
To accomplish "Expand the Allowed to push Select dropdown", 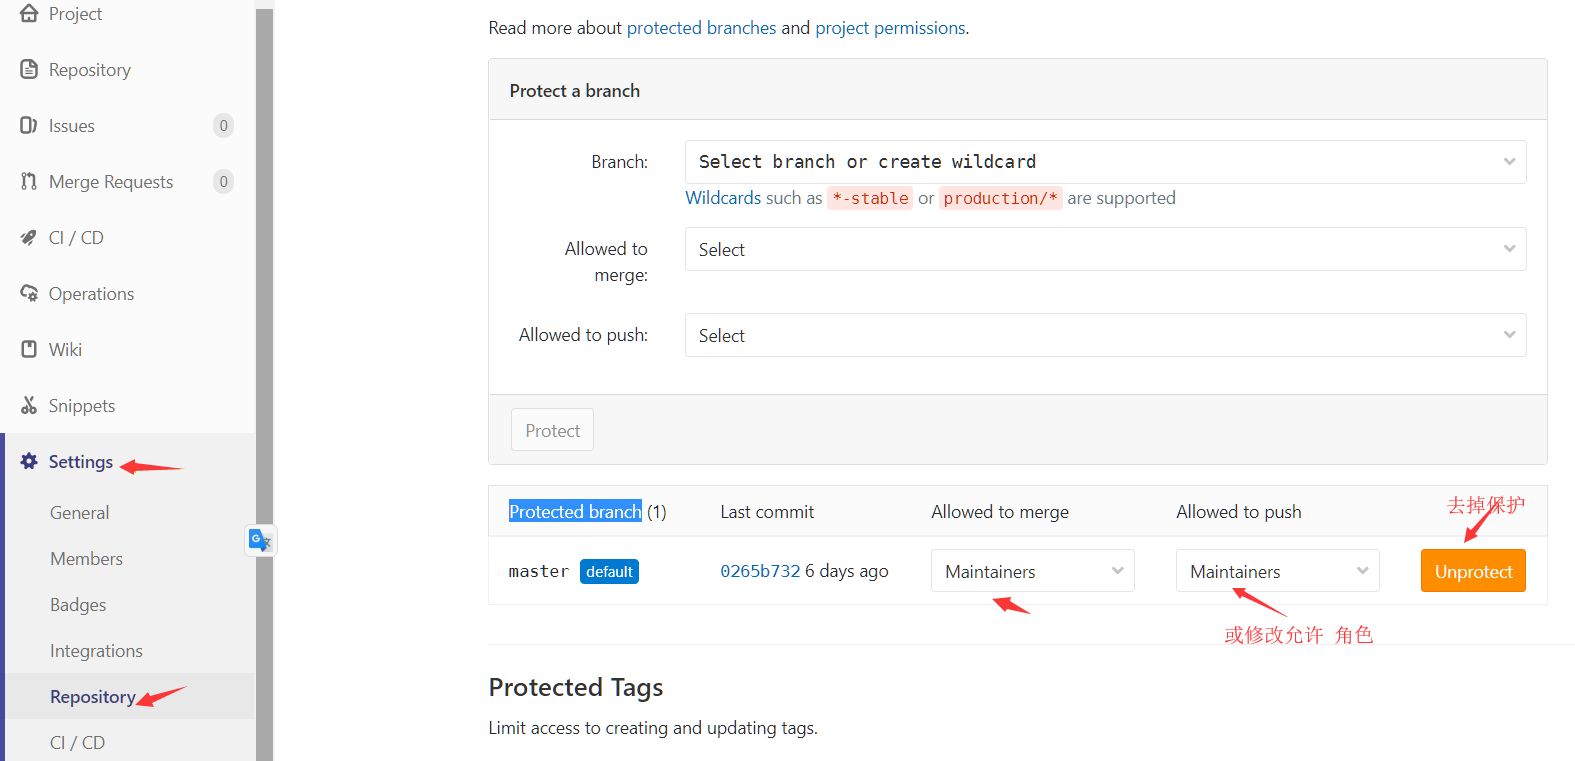I will pyautogui.click(x=1105, y=335).
